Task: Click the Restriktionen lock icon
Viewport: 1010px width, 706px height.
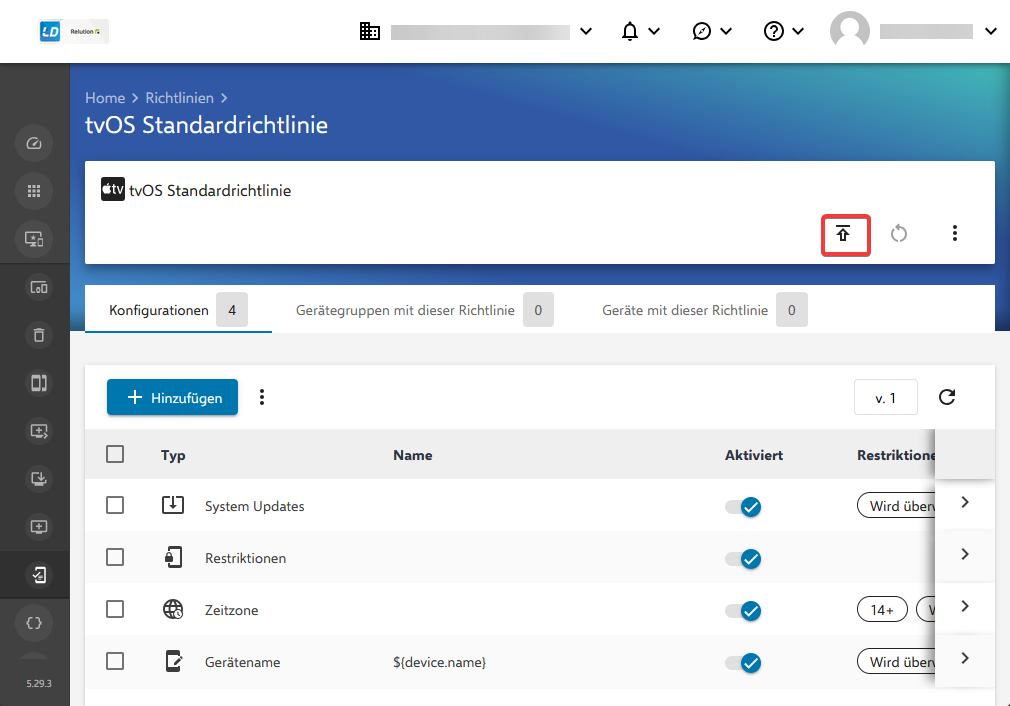Action: [x=173, y=557]
